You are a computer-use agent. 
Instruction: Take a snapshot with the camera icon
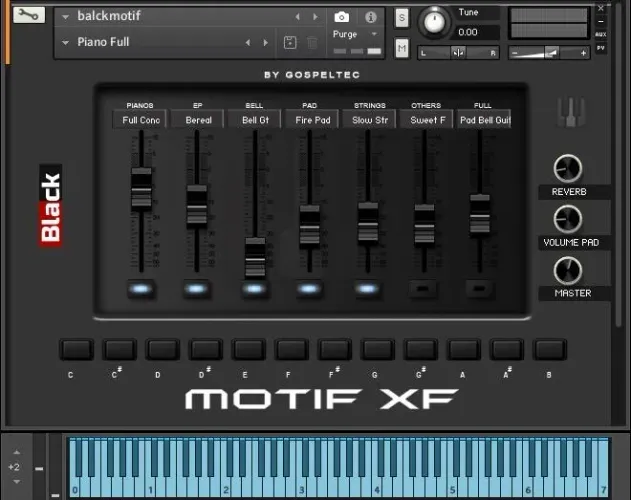pyautogui.click(x=342, y=17)
